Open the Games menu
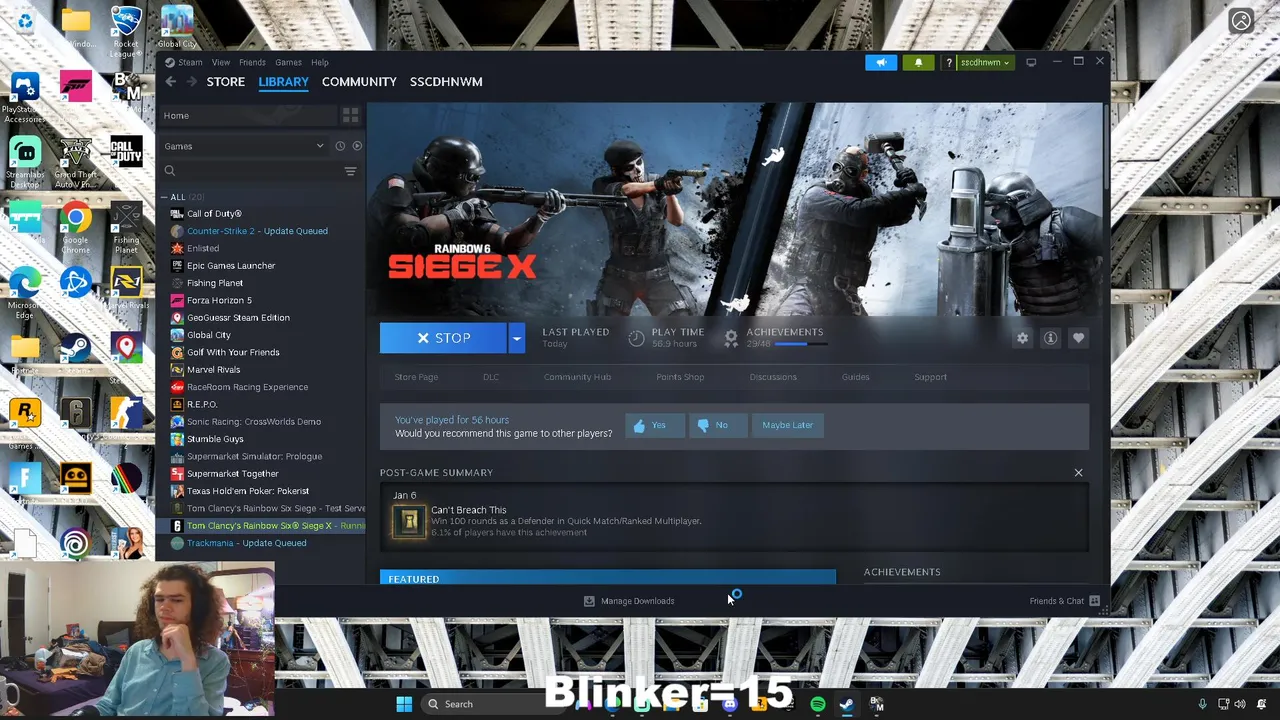Screen dimensions: 1280x720 [x=288, y=62]
